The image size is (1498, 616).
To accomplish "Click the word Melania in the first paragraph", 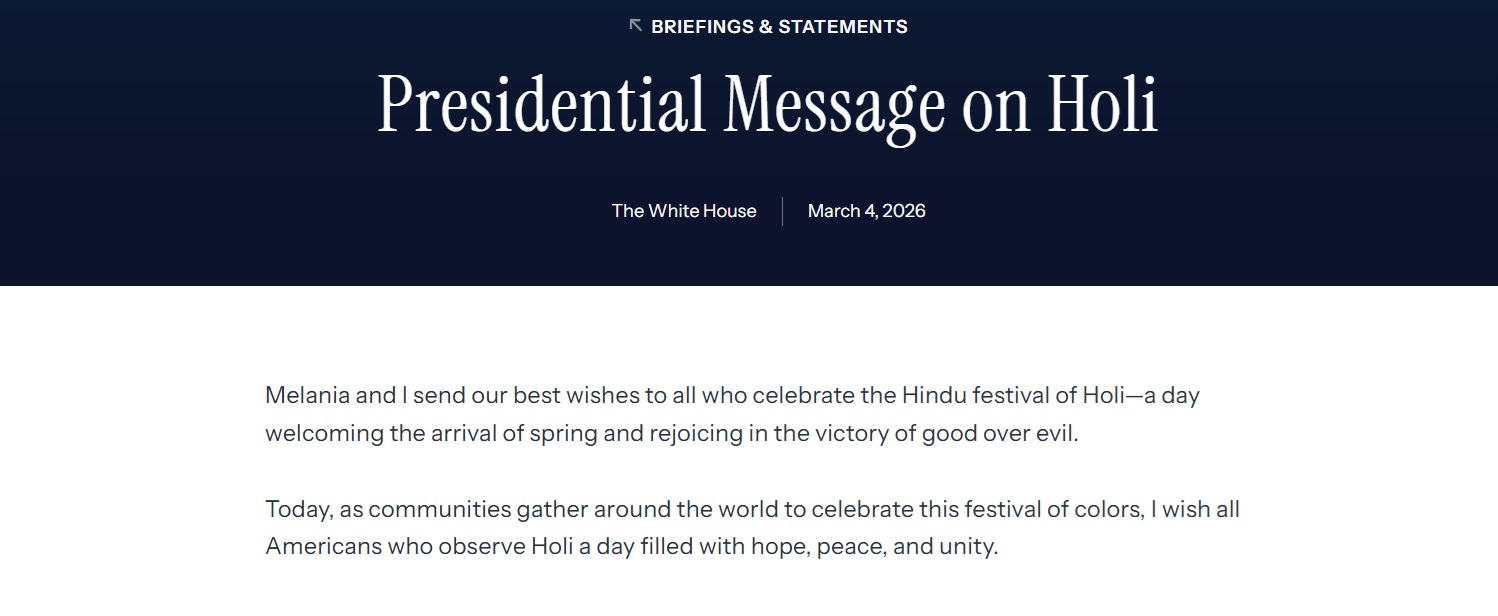I will [307, 395].
